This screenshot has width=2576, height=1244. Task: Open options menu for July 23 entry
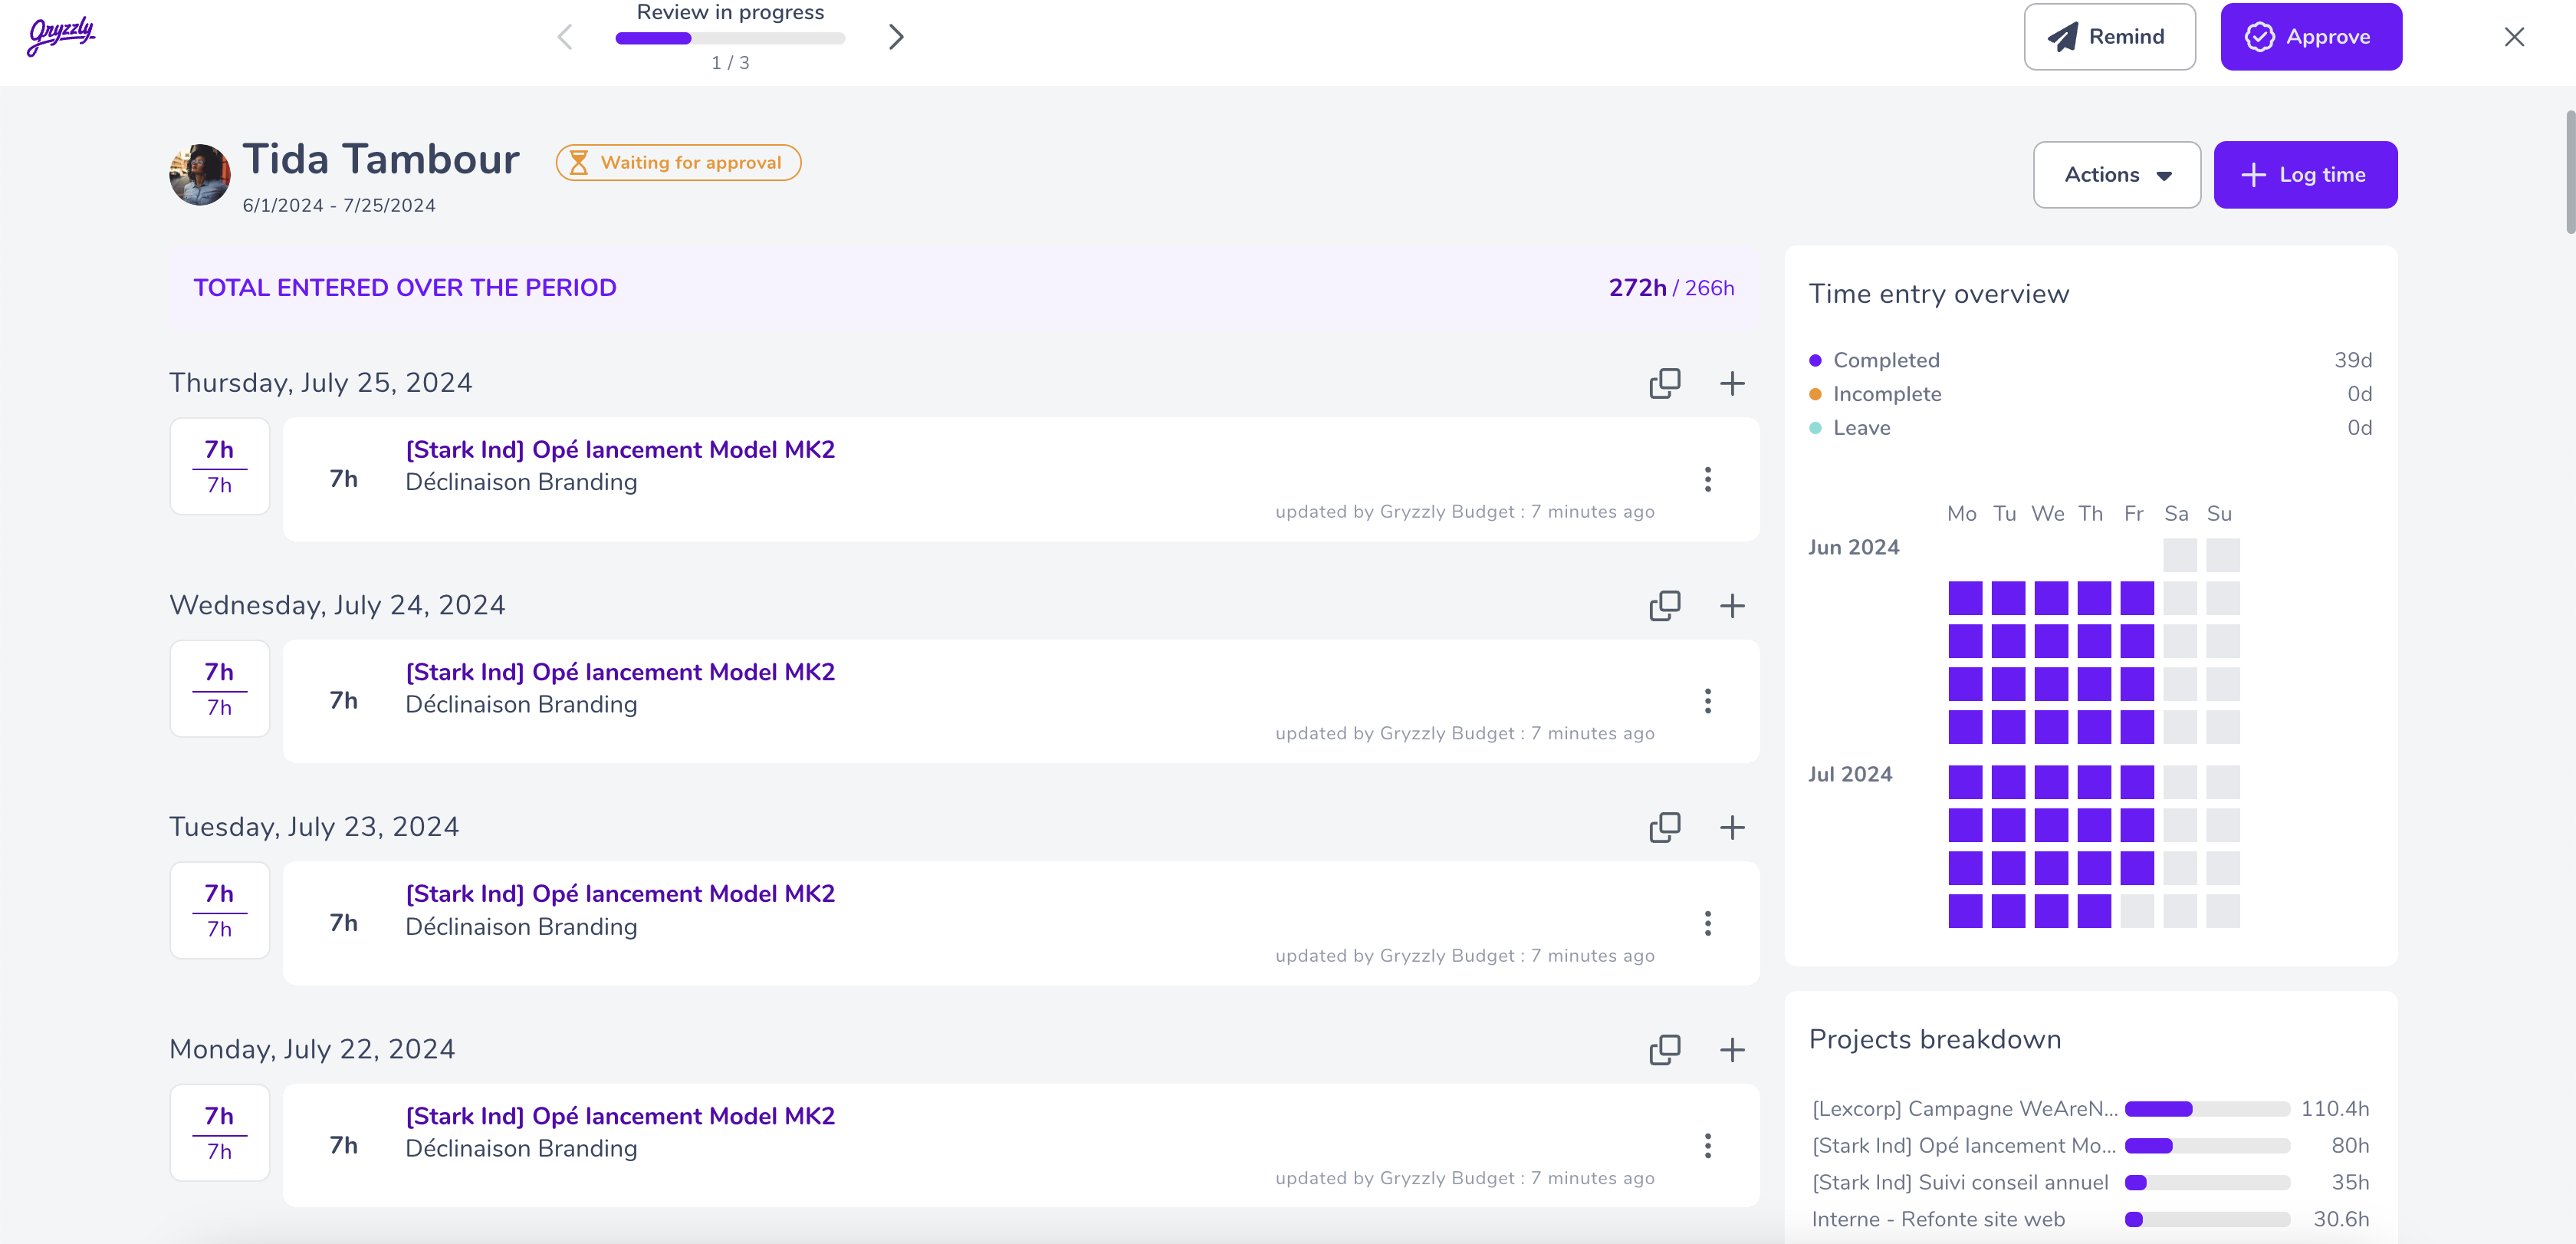click(x=1707, y=923)
